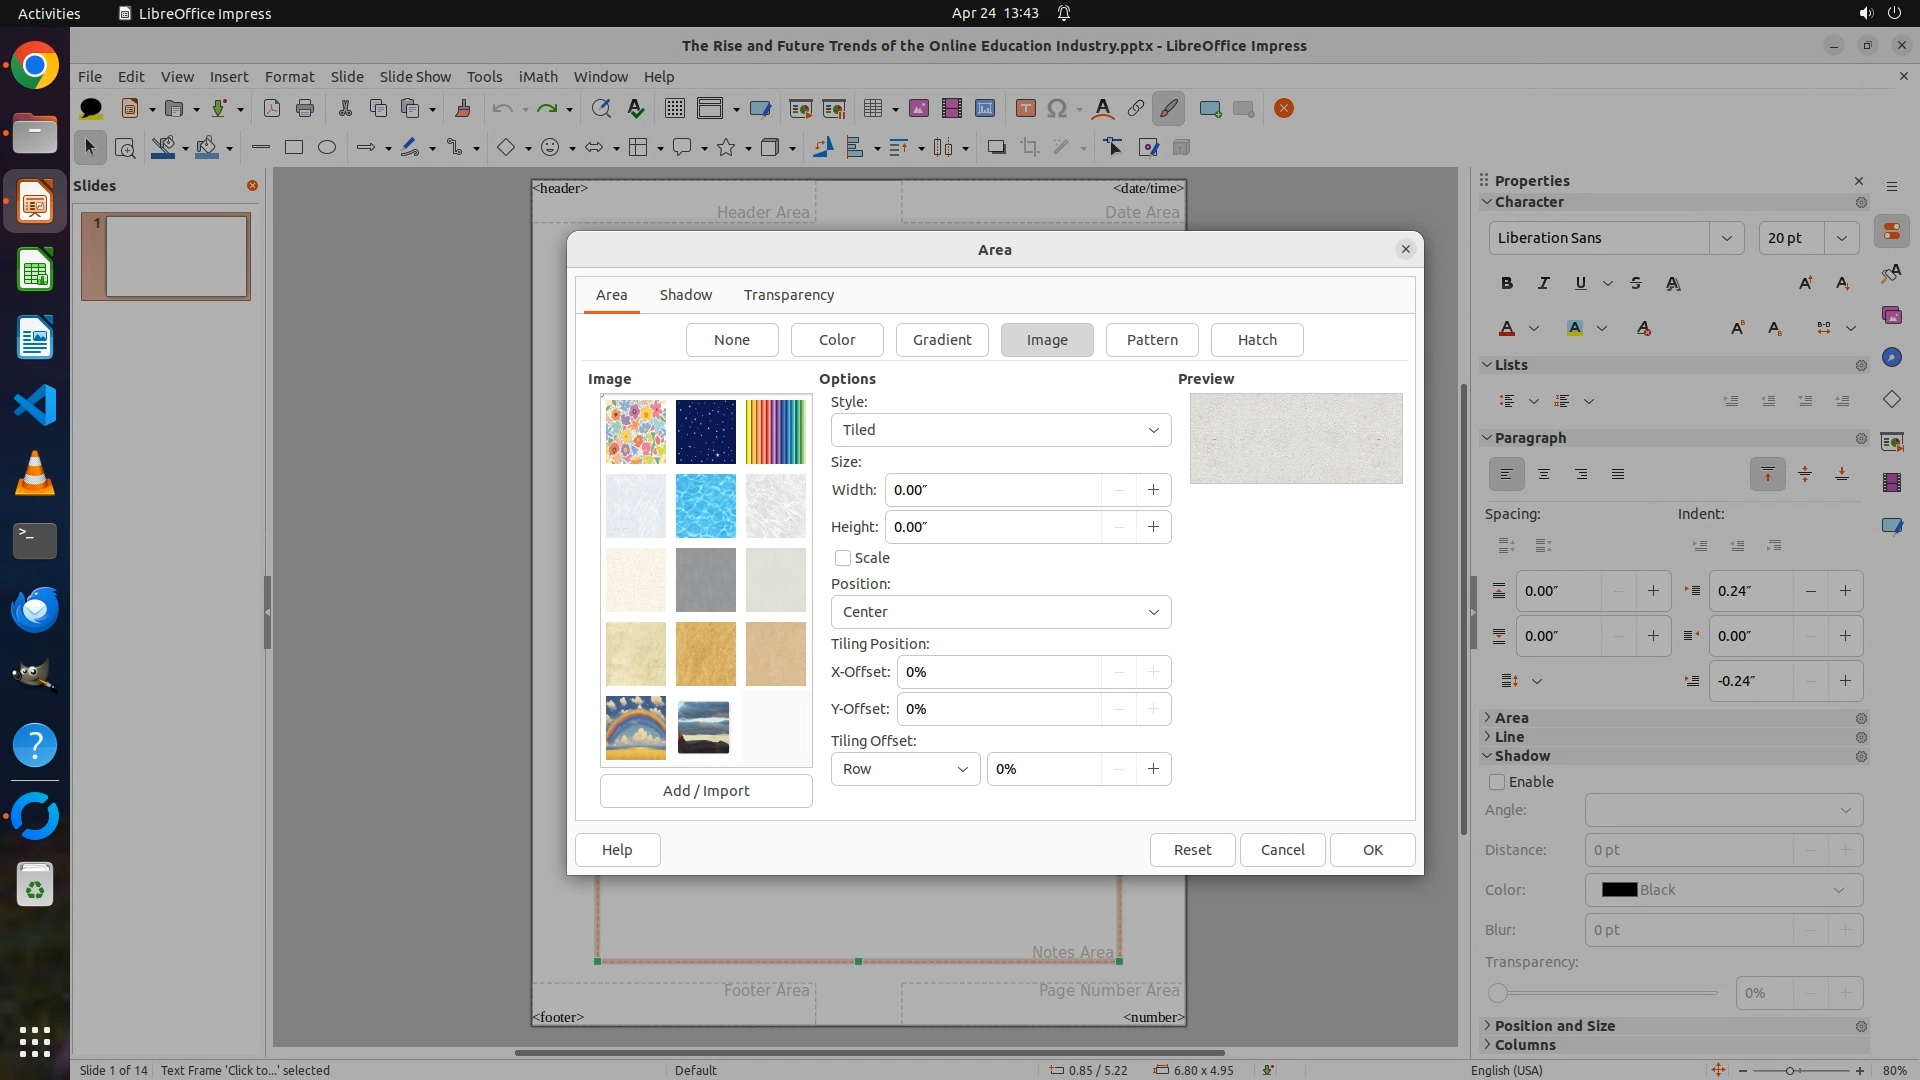
Task: Open LibreOffice Calc from the dock
Action: click(x=35, y=271)
